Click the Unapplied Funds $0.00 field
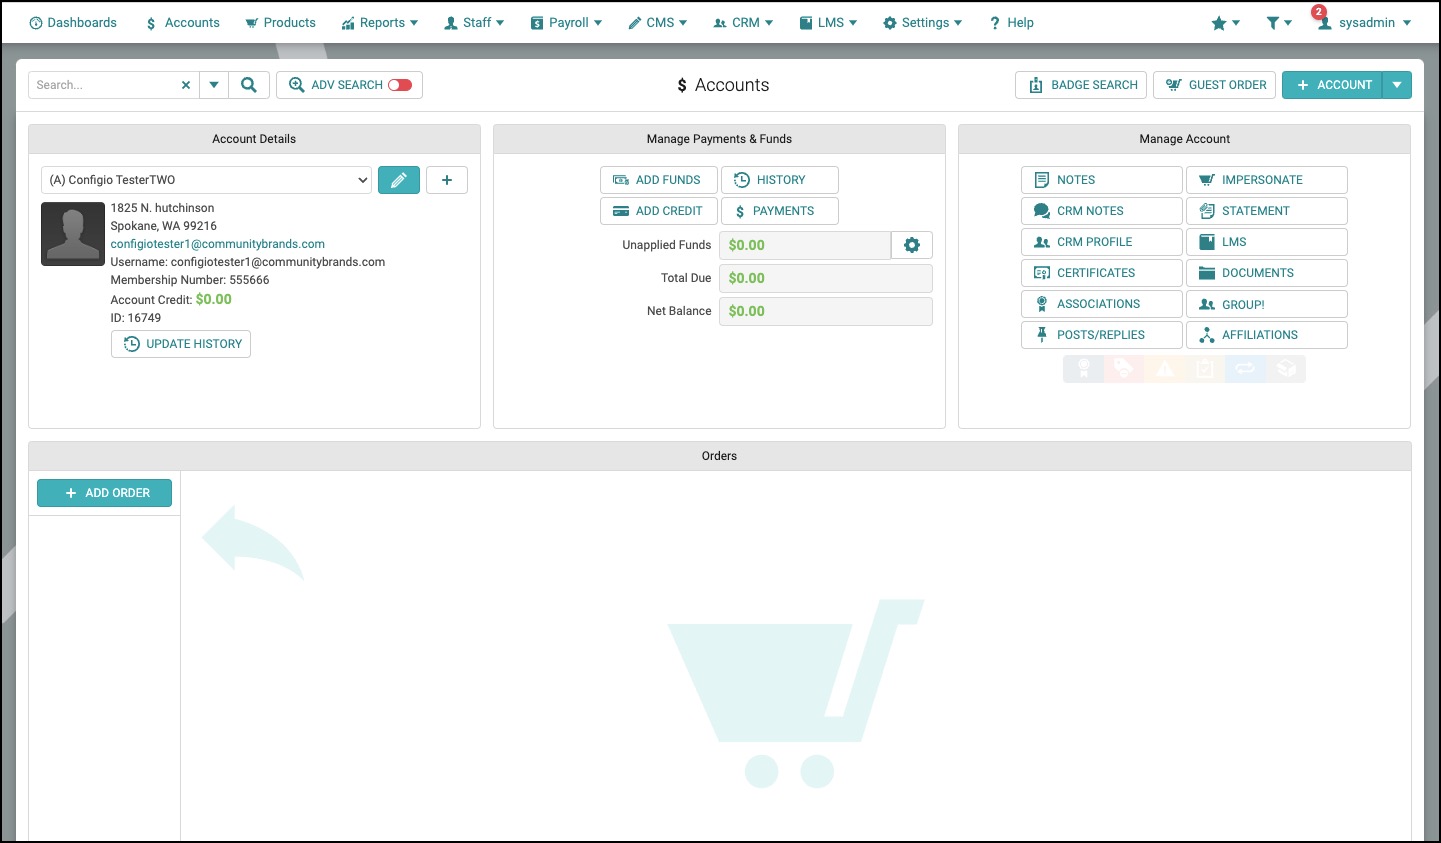Viewport: 1441px width, 843px height. coord(805,245)
